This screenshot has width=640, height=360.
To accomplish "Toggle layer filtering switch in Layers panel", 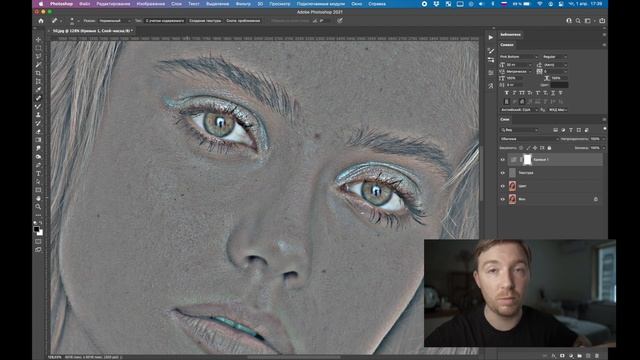I will (x=604, y=129).
